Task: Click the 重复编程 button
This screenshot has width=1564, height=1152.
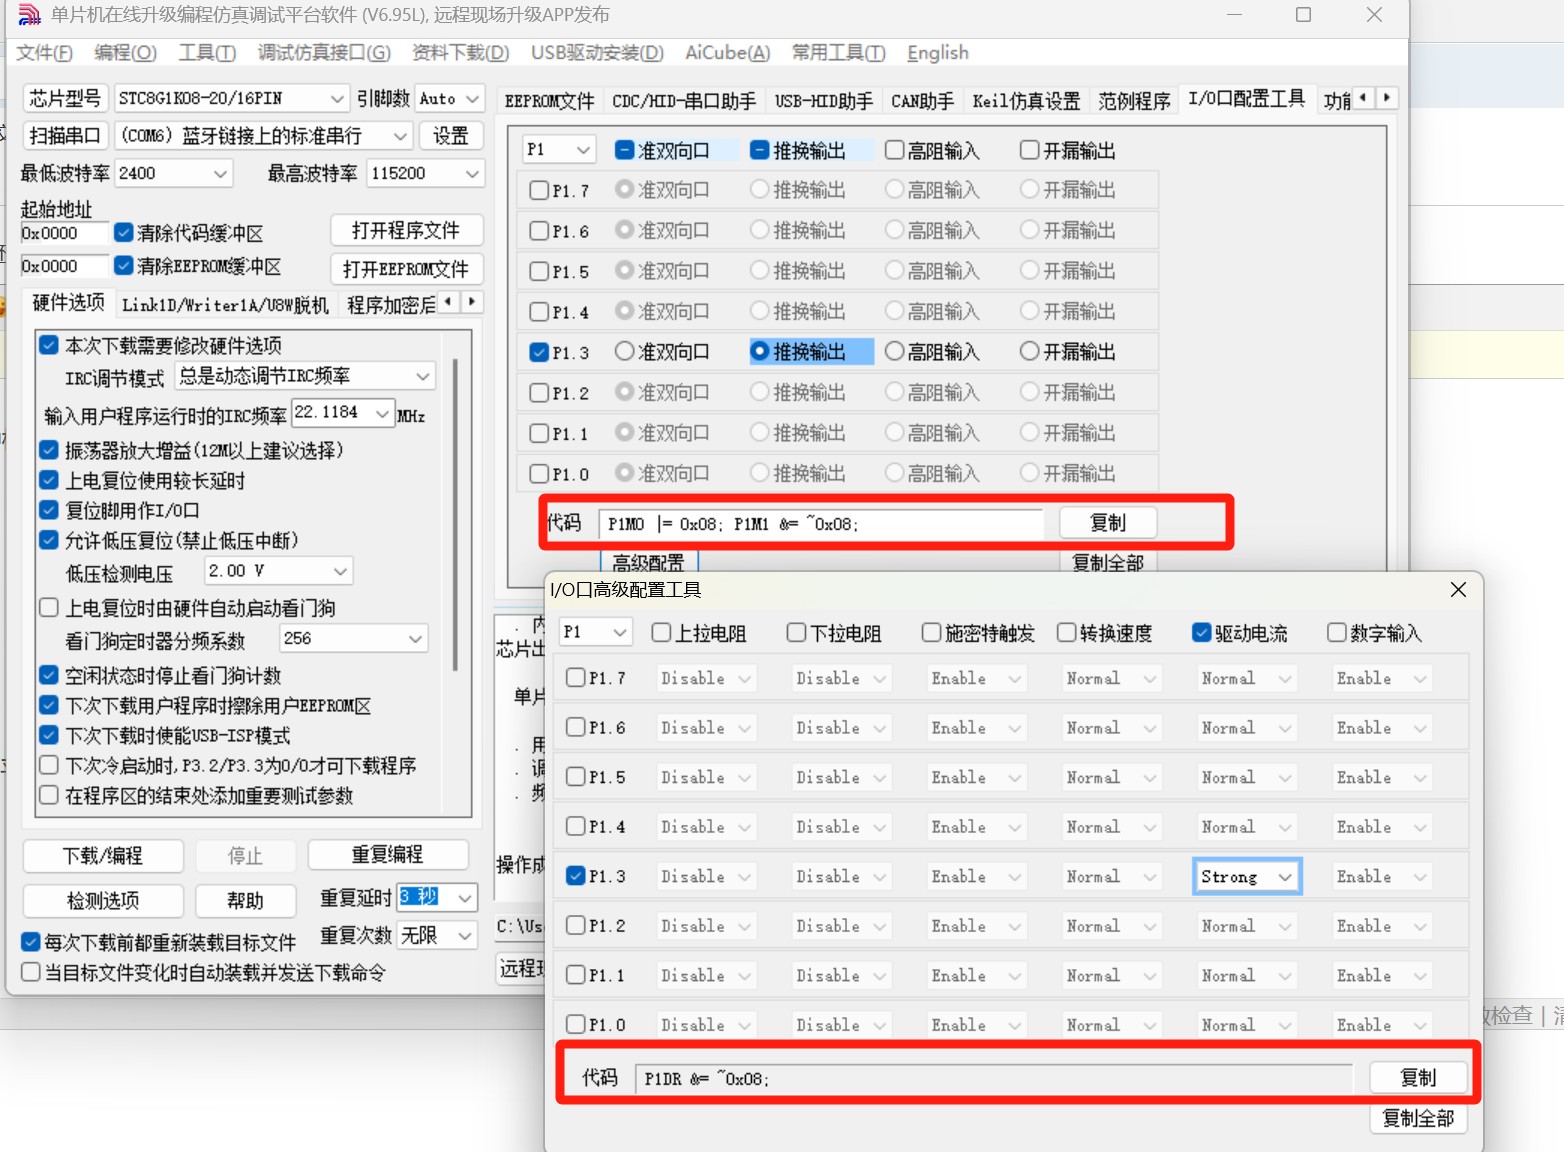Action: [388, 855]
